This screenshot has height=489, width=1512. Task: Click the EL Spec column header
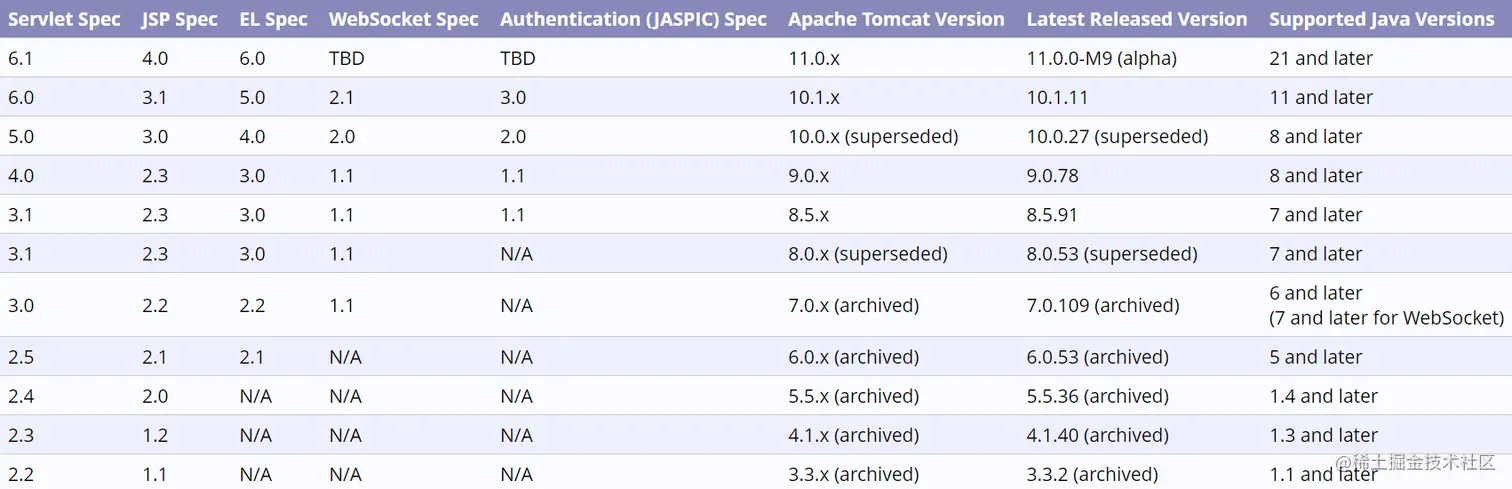point(273,19)
